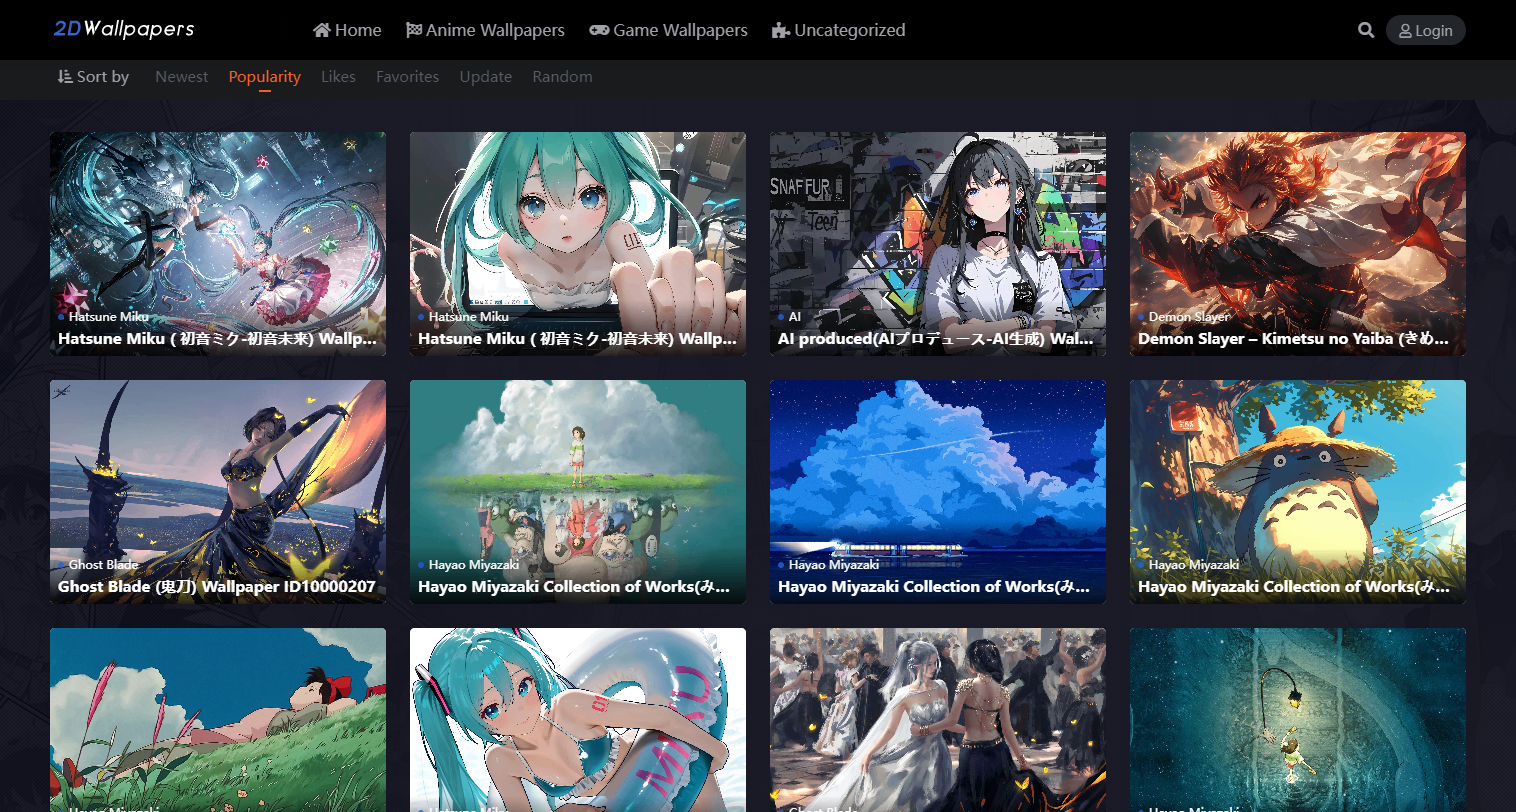Switch to Favorites sorting
Image resolution: width=1516 pixels, height=812 pixels.
coord(407,77)
